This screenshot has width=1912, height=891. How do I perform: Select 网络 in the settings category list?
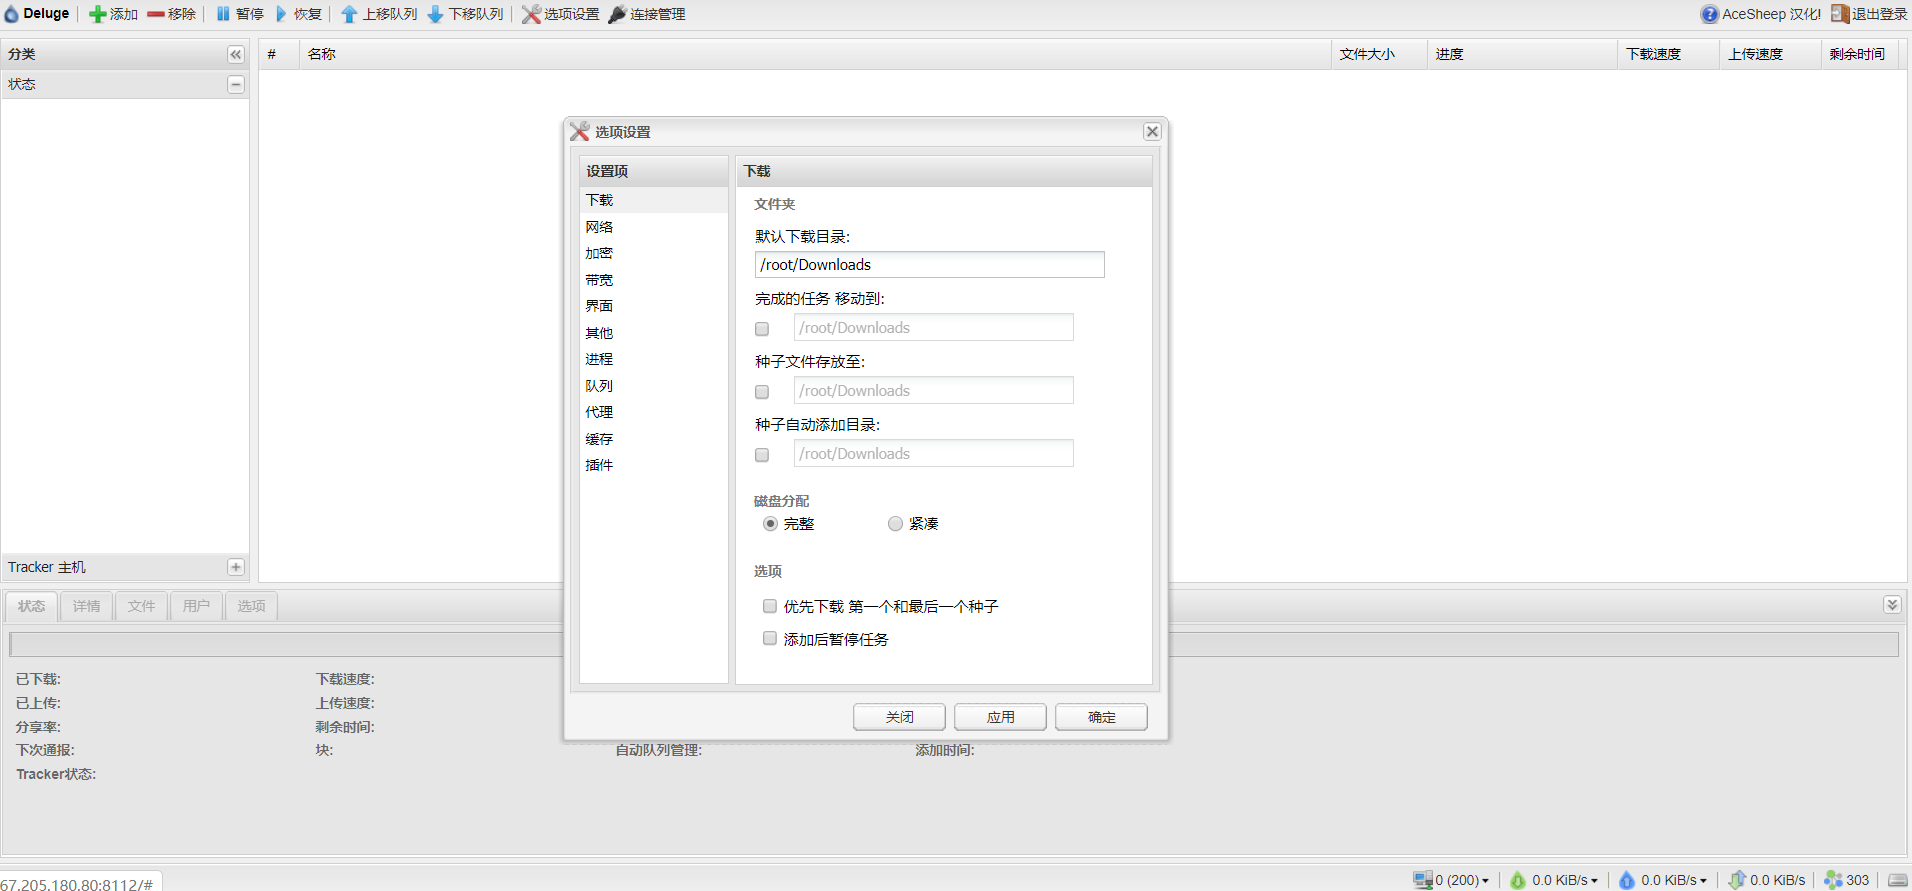600,227
